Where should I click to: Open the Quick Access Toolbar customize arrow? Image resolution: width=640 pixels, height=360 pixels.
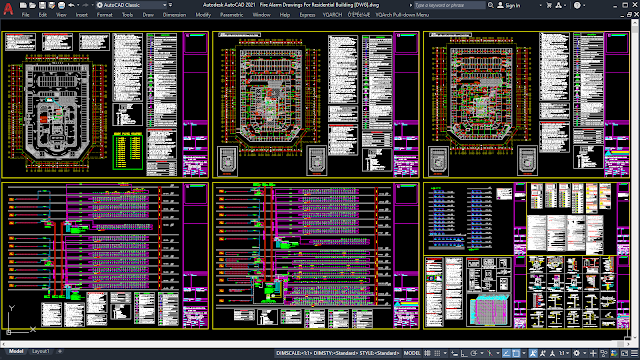170,5
